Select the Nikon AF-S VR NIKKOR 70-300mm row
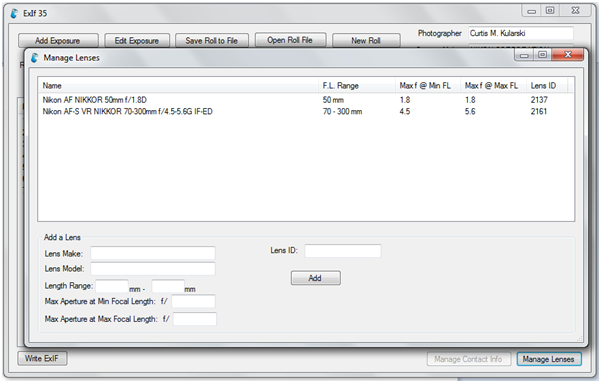 click(x=306, y=112)
